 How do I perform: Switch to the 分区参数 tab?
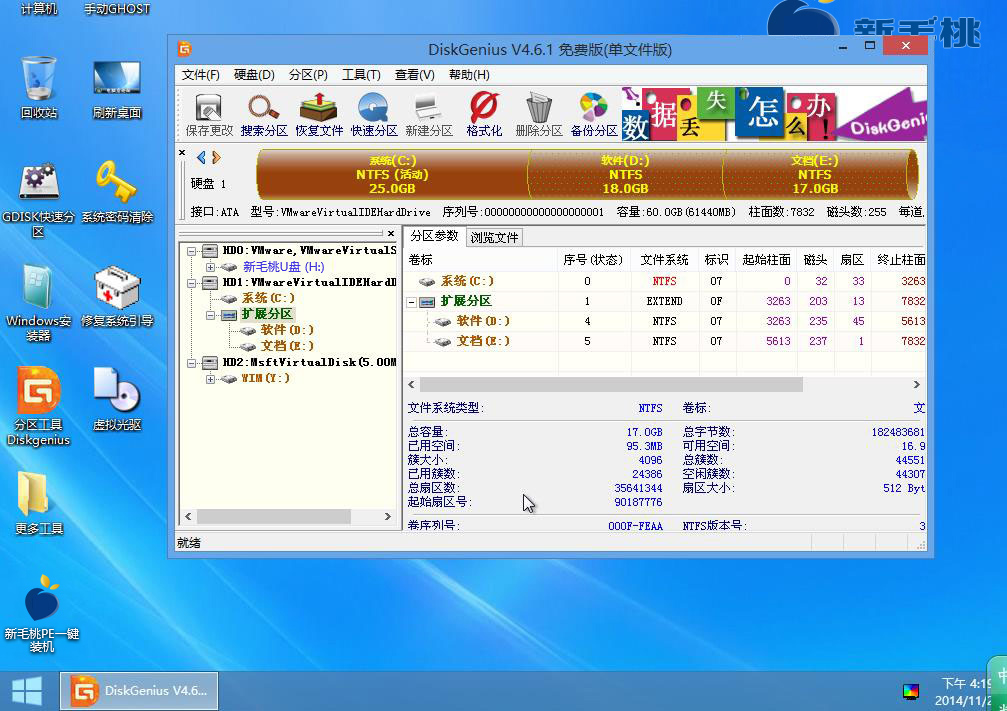(x=434, y=236)
